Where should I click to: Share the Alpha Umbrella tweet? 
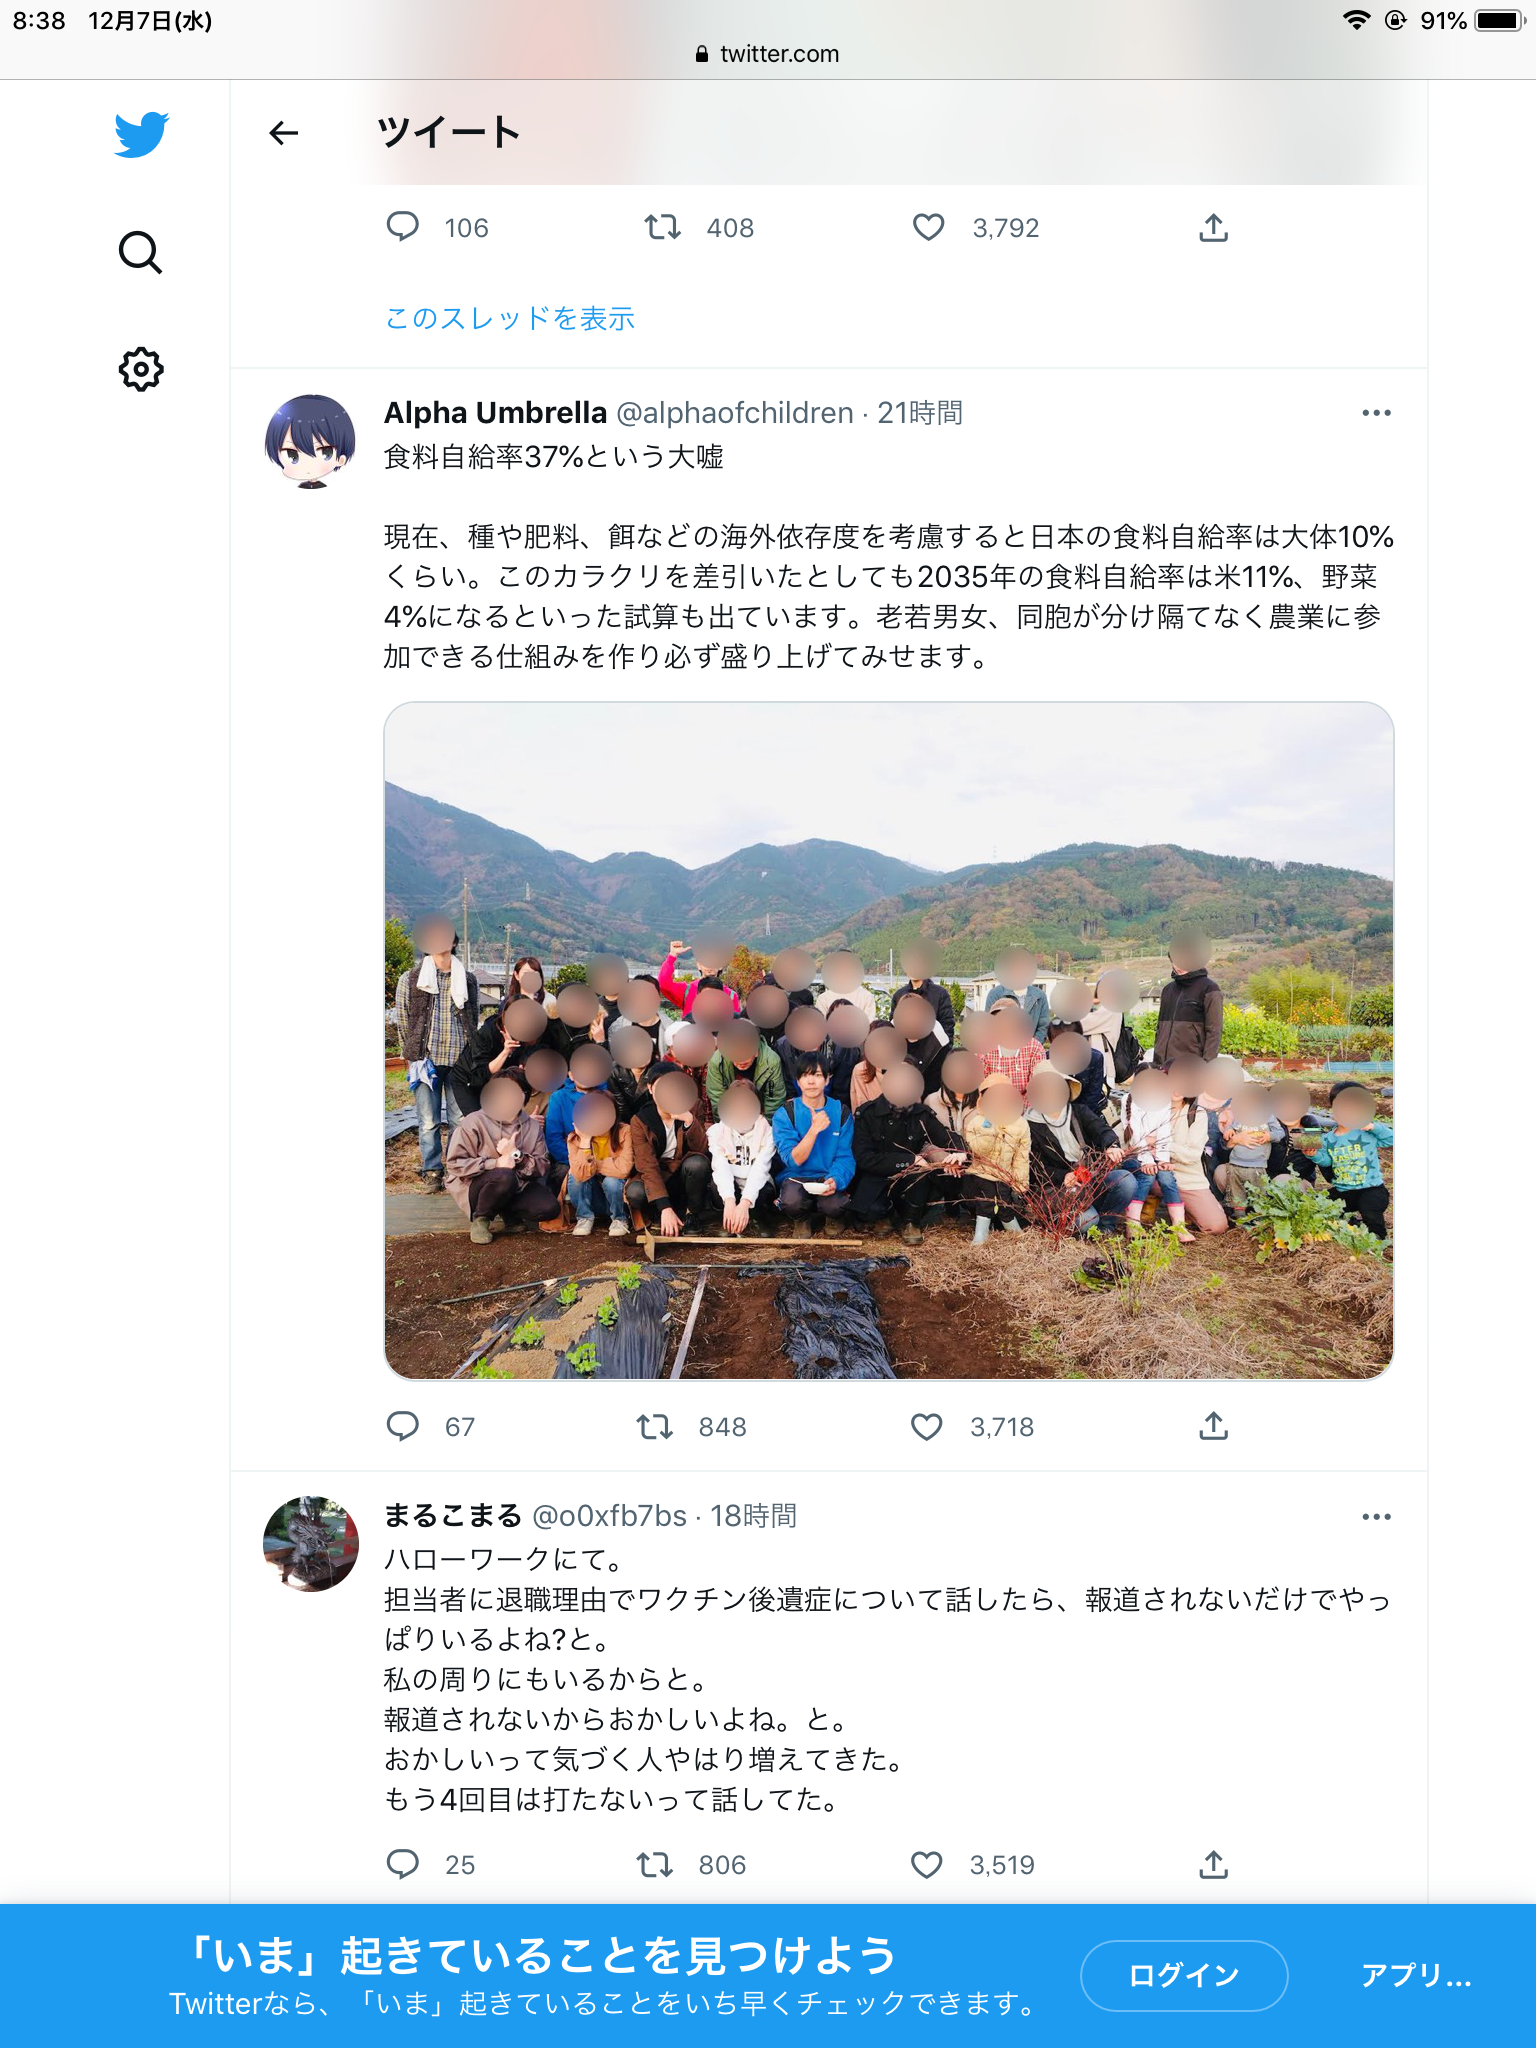(x=1213, y=1427)
